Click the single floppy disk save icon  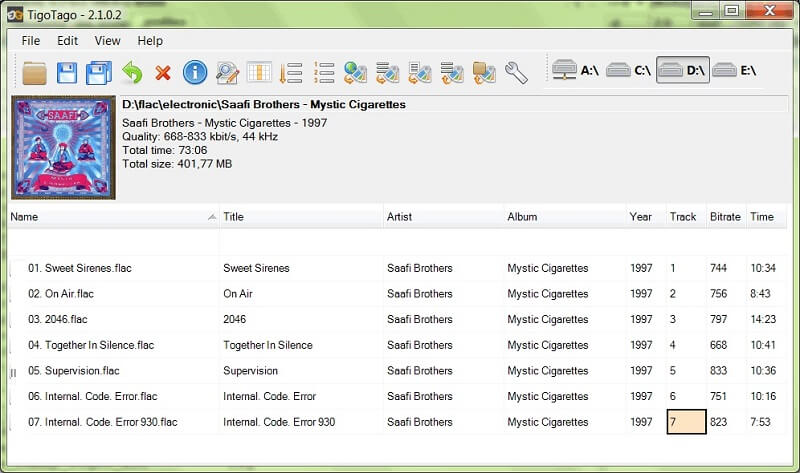(67, 72)
